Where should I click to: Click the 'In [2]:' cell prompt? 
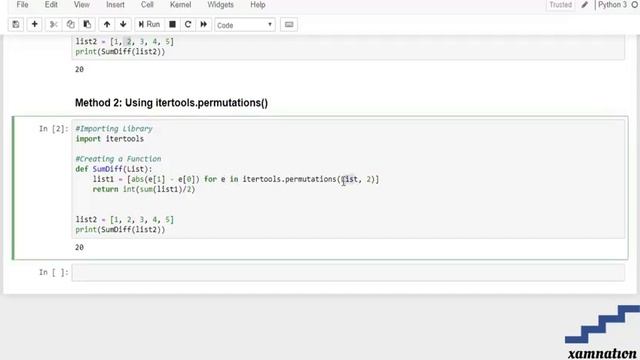coord(53,129)
